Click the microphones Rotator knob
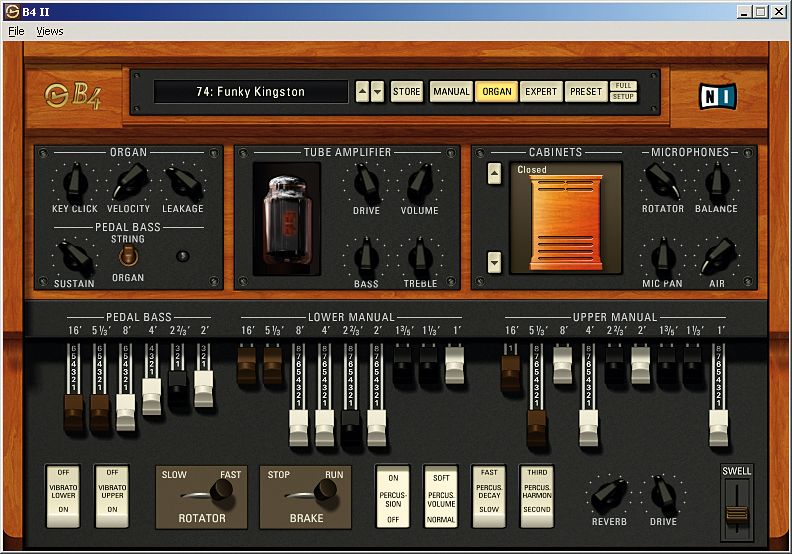Viewport: 792px width, 554px height. click(662, 182)
